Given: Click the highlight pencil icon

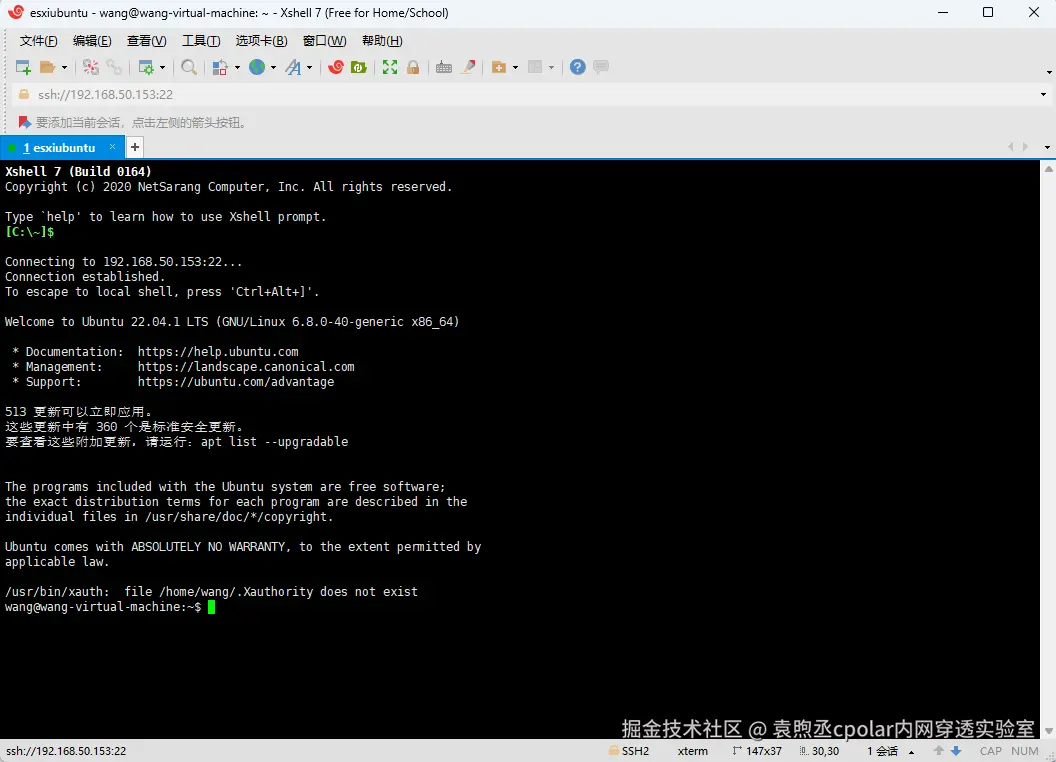Looking at the screenshot, I should tap(468, 67).
